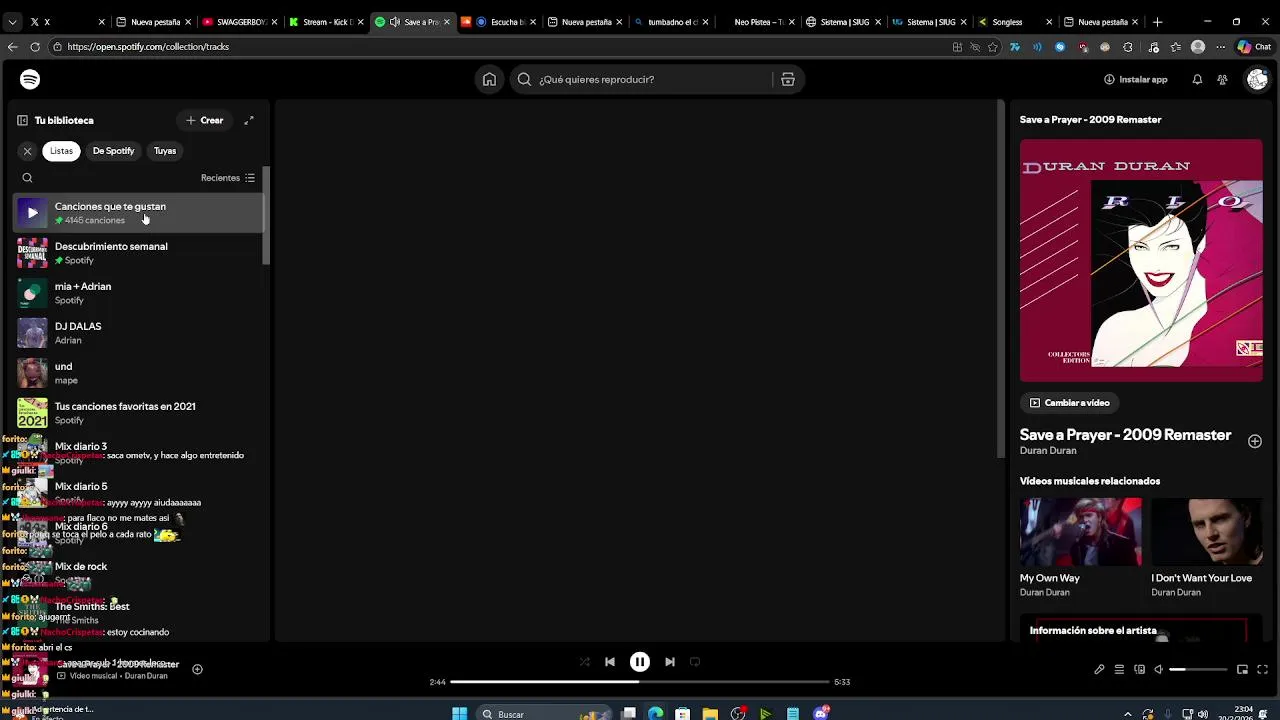Open the mia + Adrian playlist
Image resolution: width=1280 pixels, height=720 pixels.
[138, 293]
